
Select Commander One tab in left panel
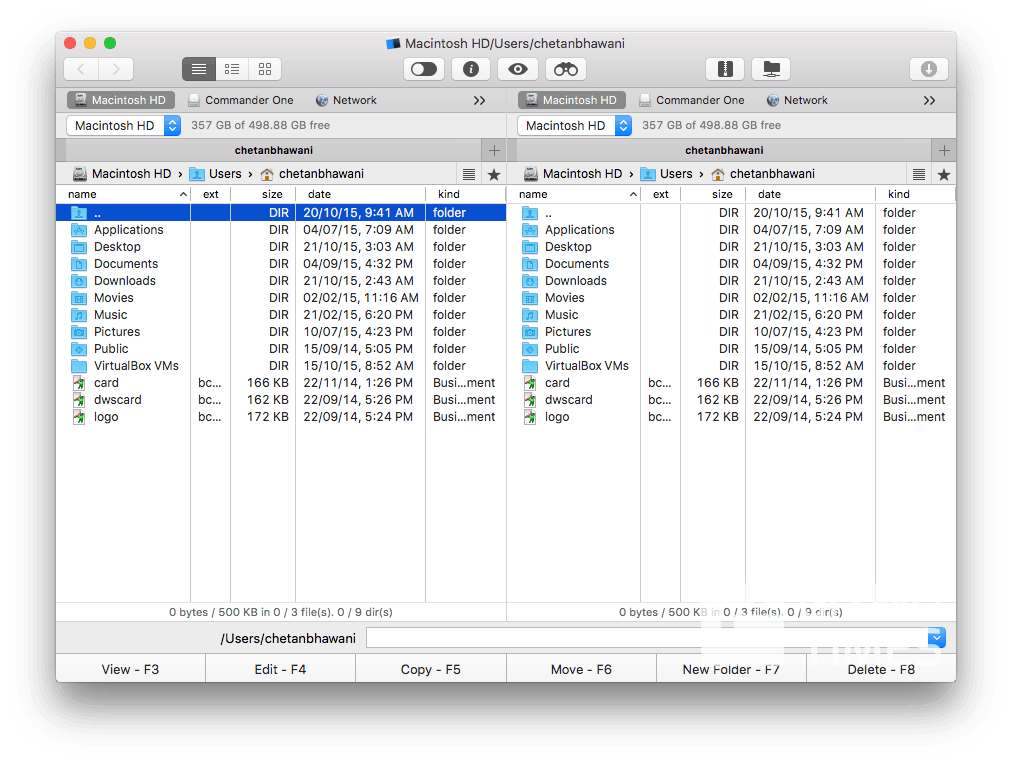[x=241, y=100]
